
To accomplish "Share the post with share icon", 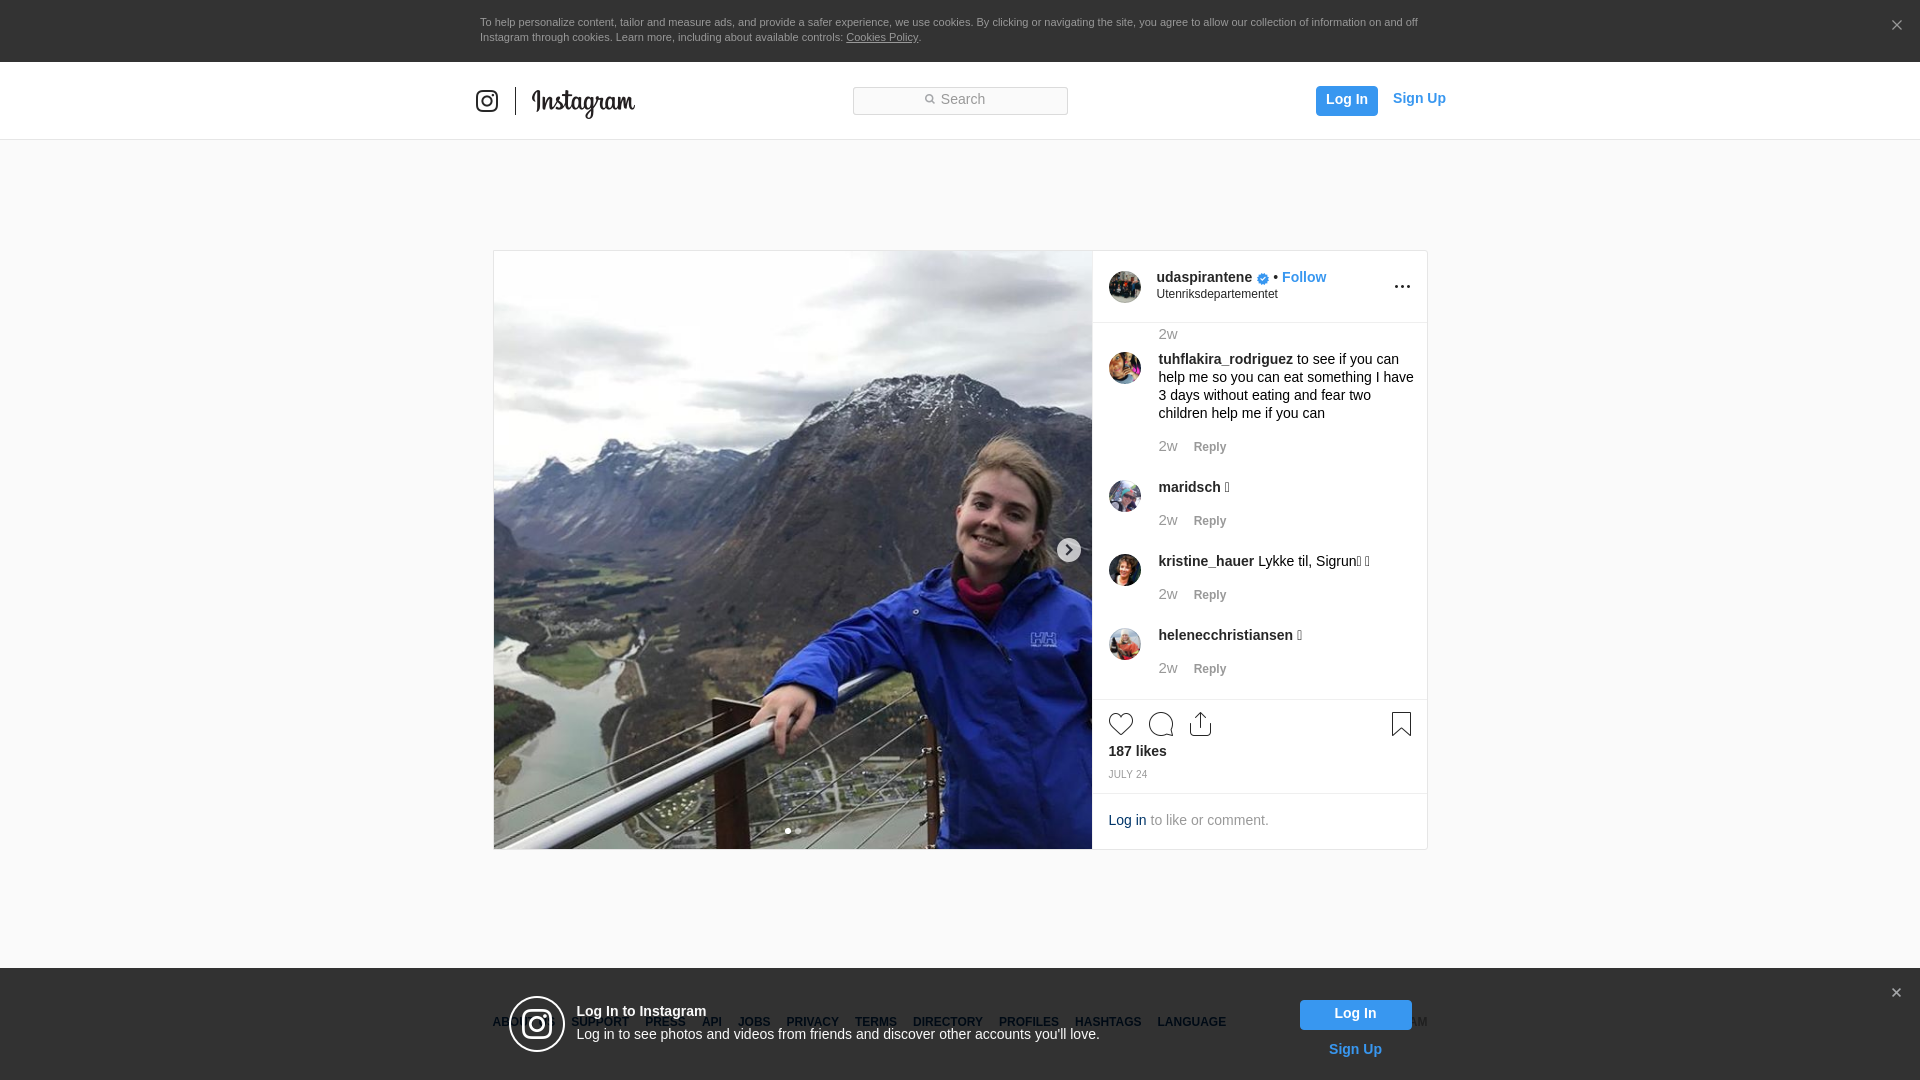I will tap(1201, 724).
